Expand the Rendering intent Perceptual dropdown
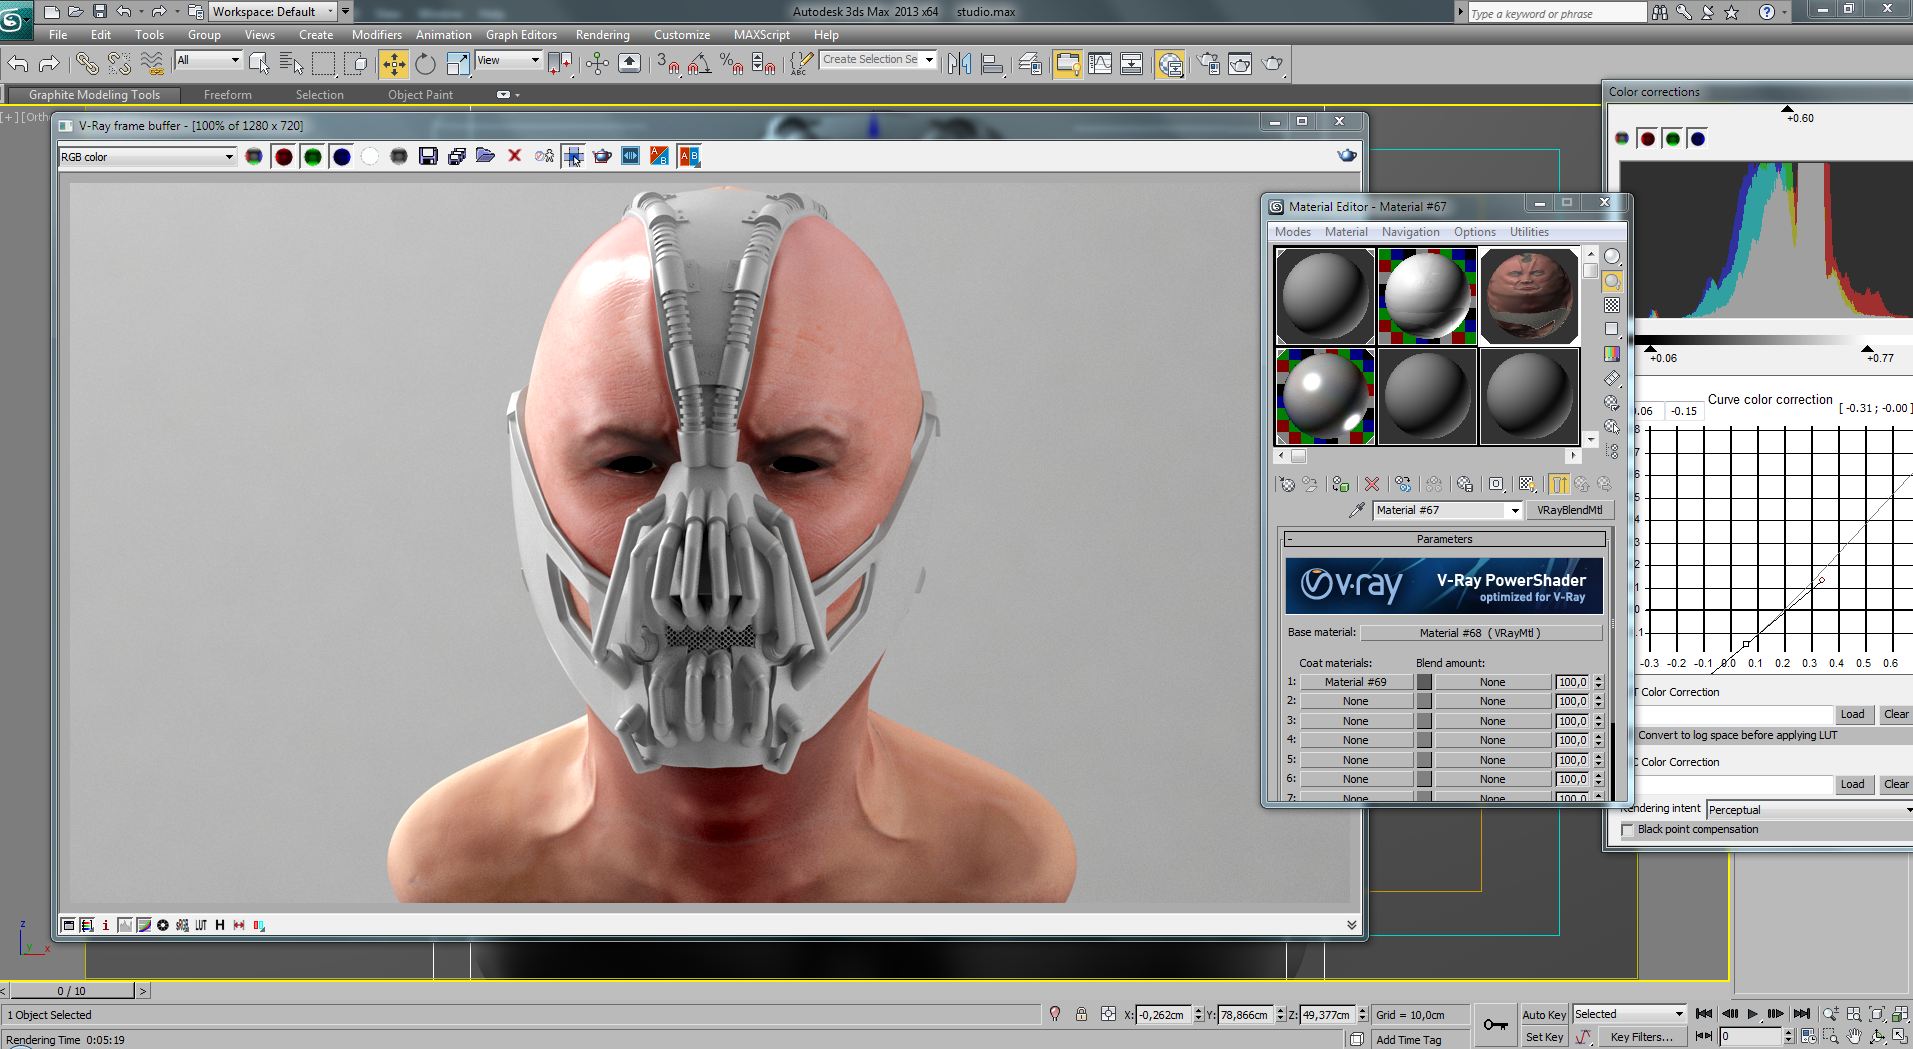 [x=1808, y=809]
